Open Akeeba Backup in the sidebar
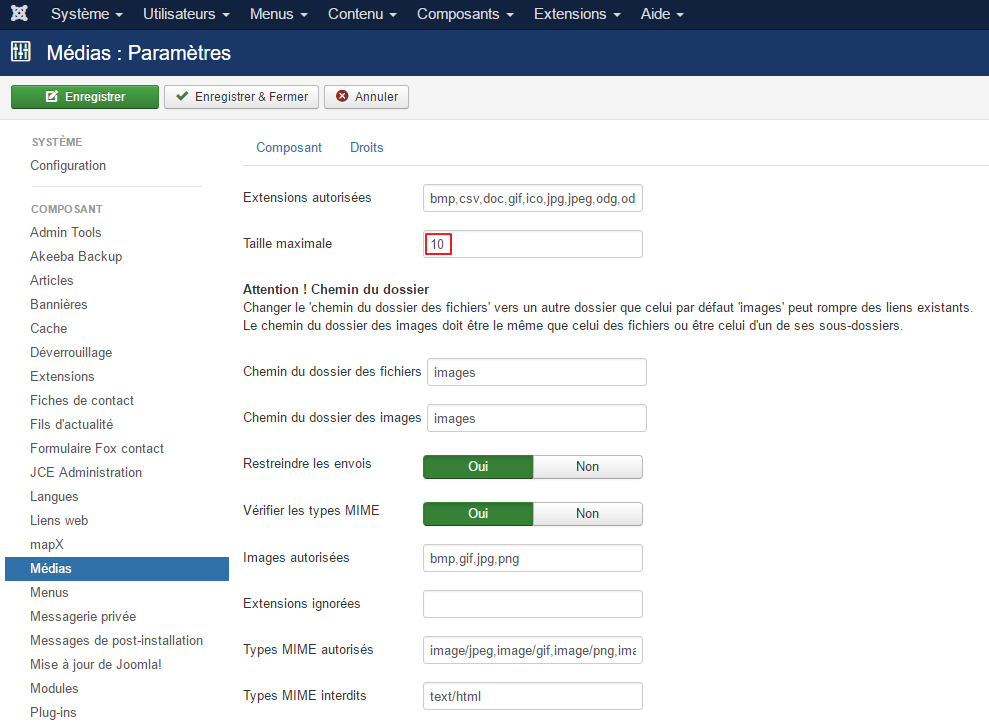This screenshot has width=989, height=728. click(76, 257)
